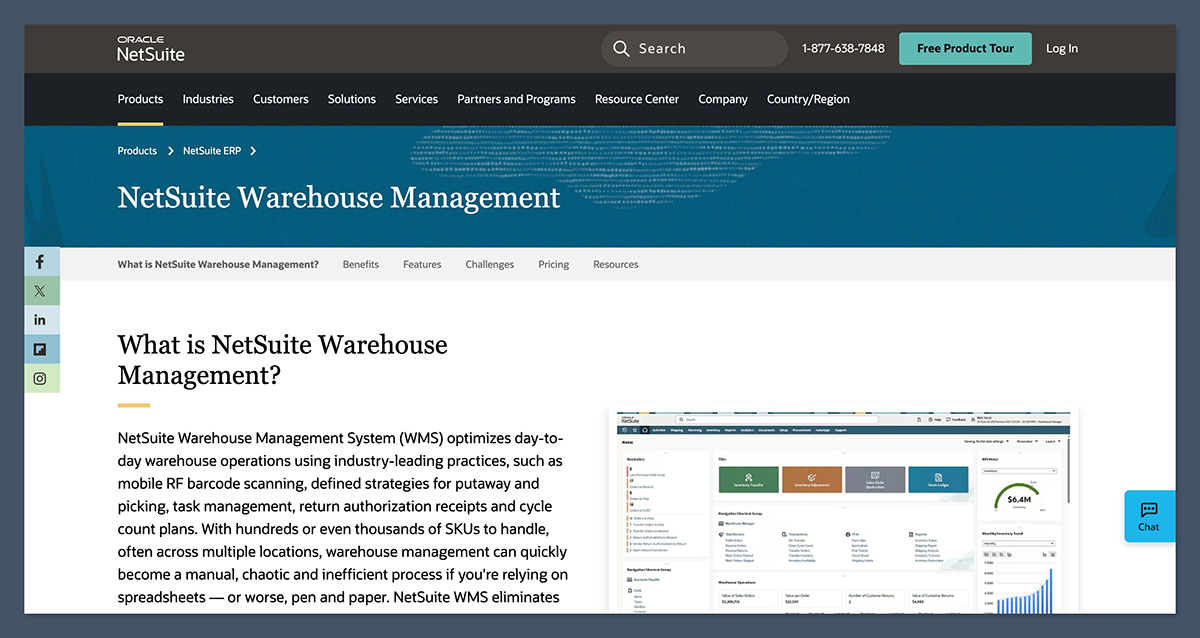Start the Free Product Tour
1200x638 pixels.
tap(965, 48)
